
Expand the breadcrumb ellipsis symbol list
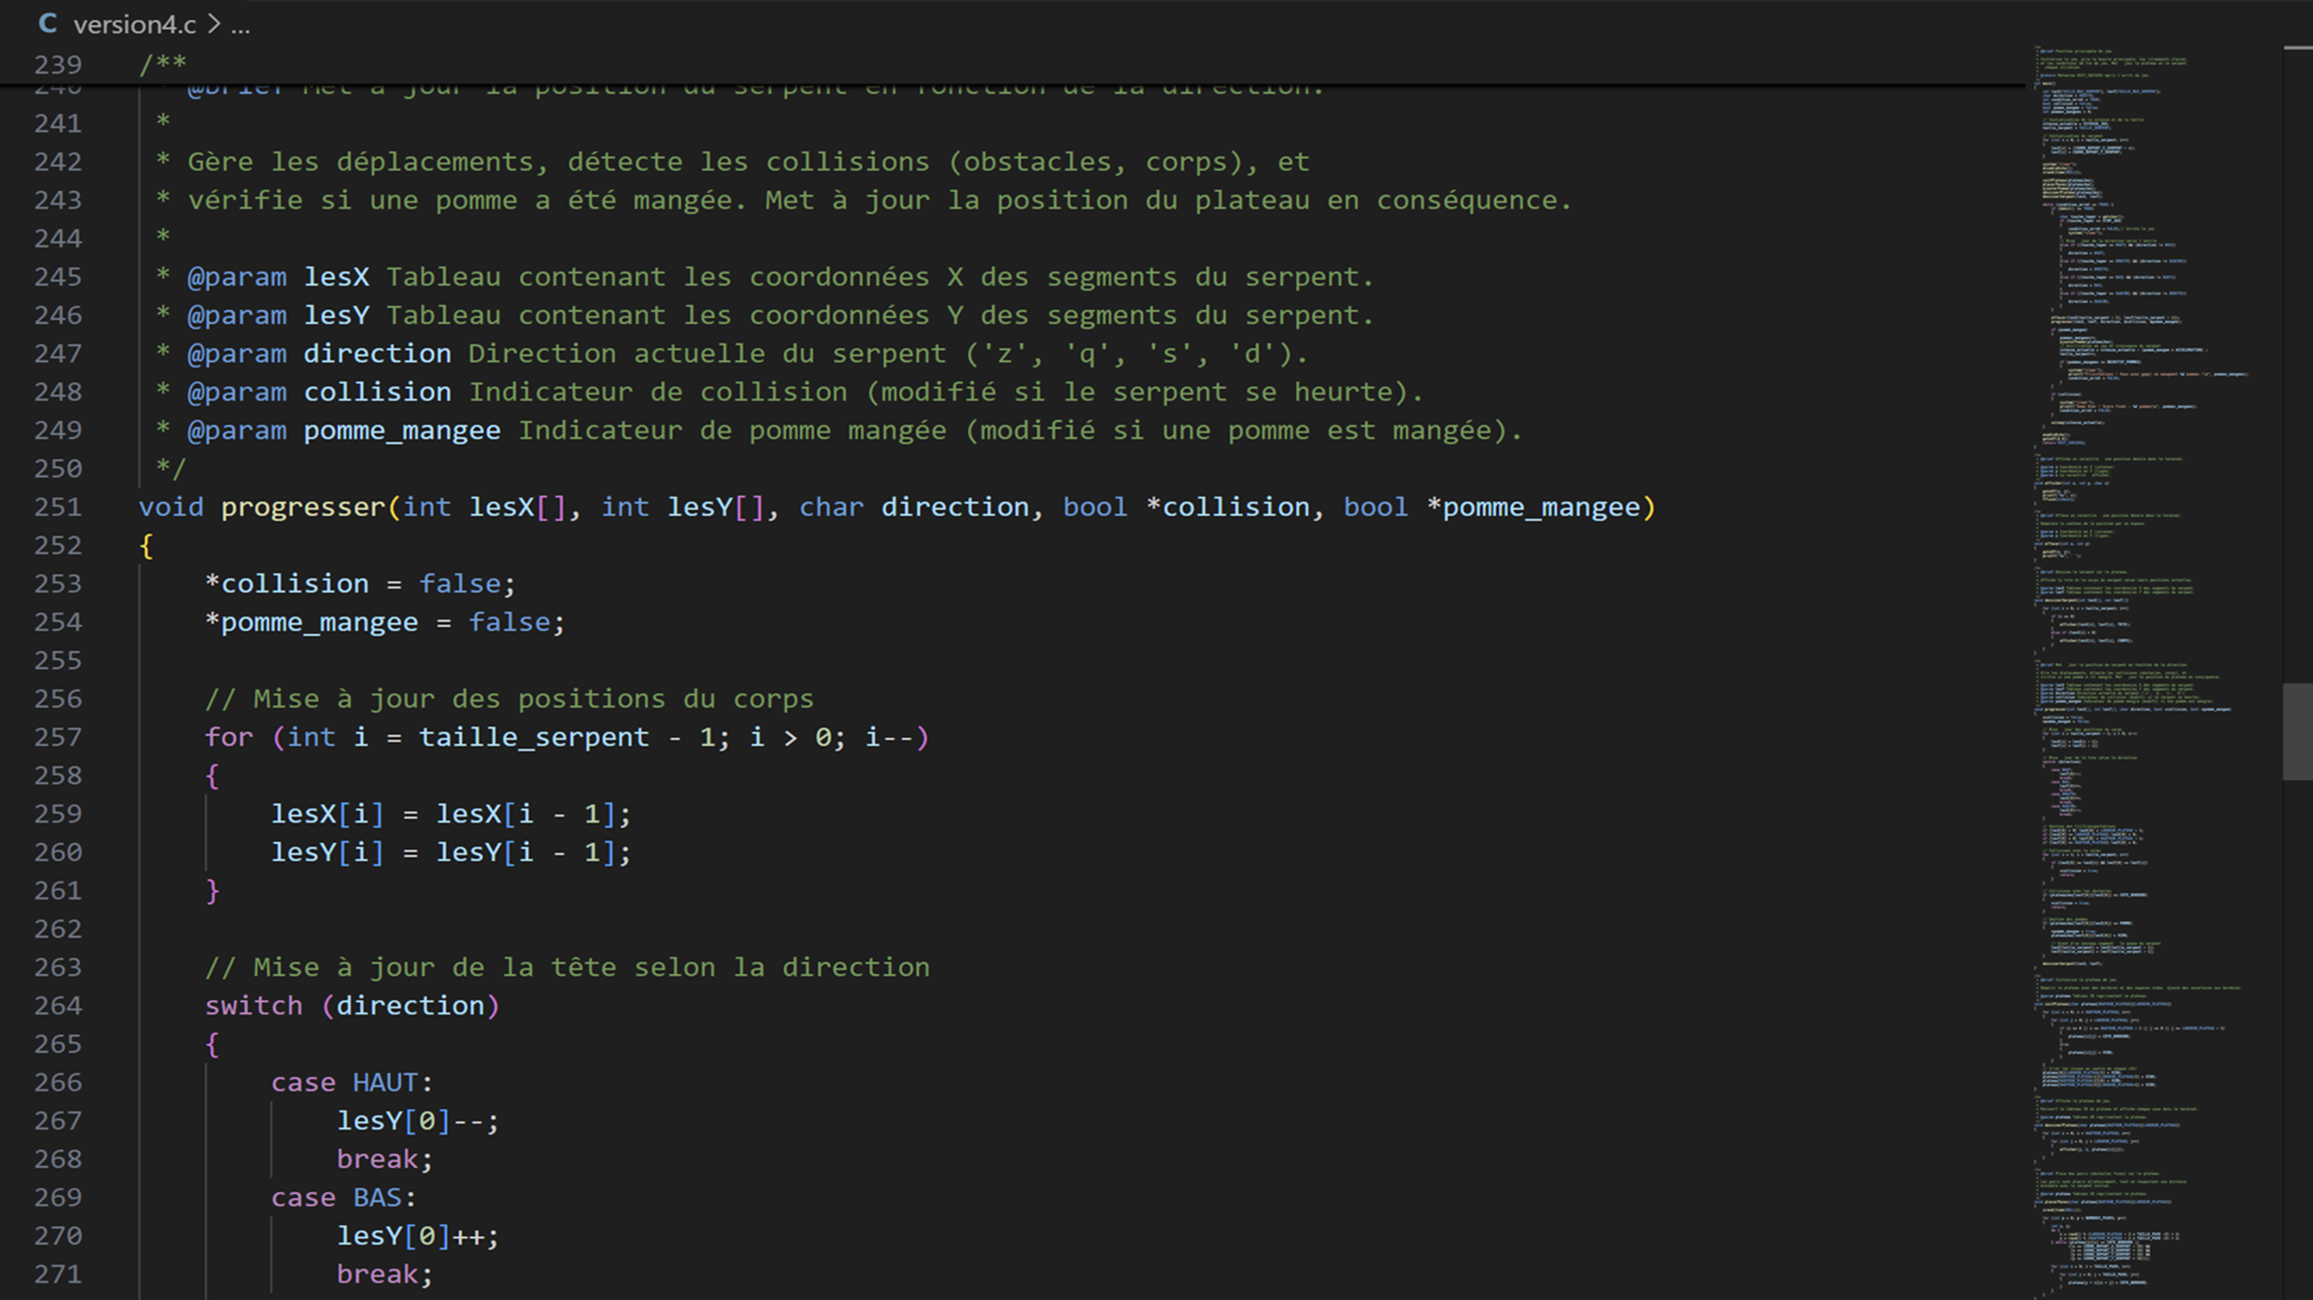pos(240,26)
